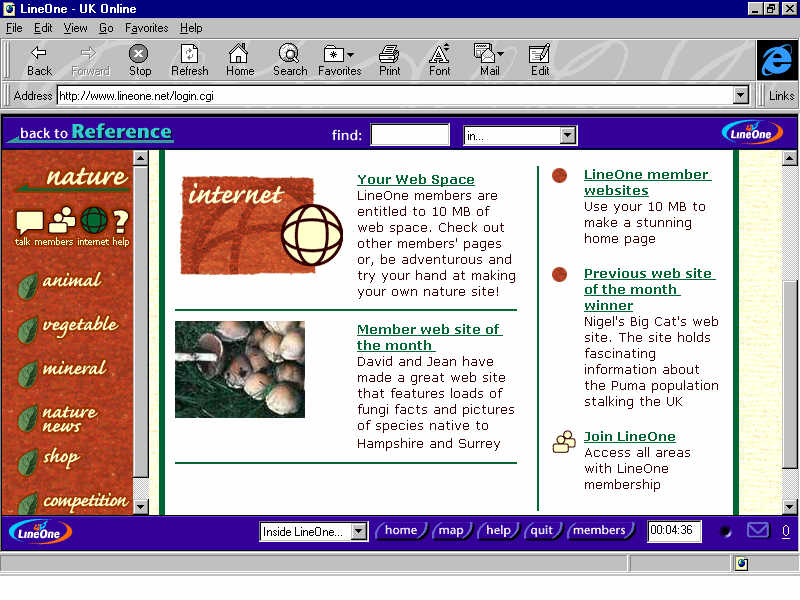
Task: Go to the Home page icon
Action: 239,61
